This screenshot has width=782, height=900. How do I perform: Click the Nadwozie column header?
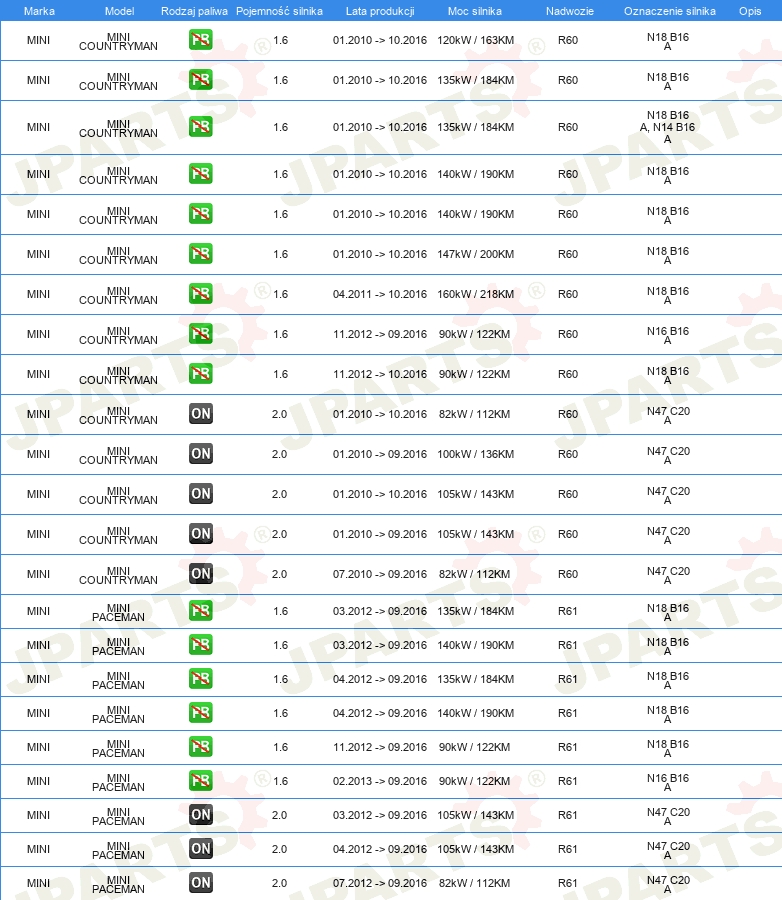pos(570,11)
